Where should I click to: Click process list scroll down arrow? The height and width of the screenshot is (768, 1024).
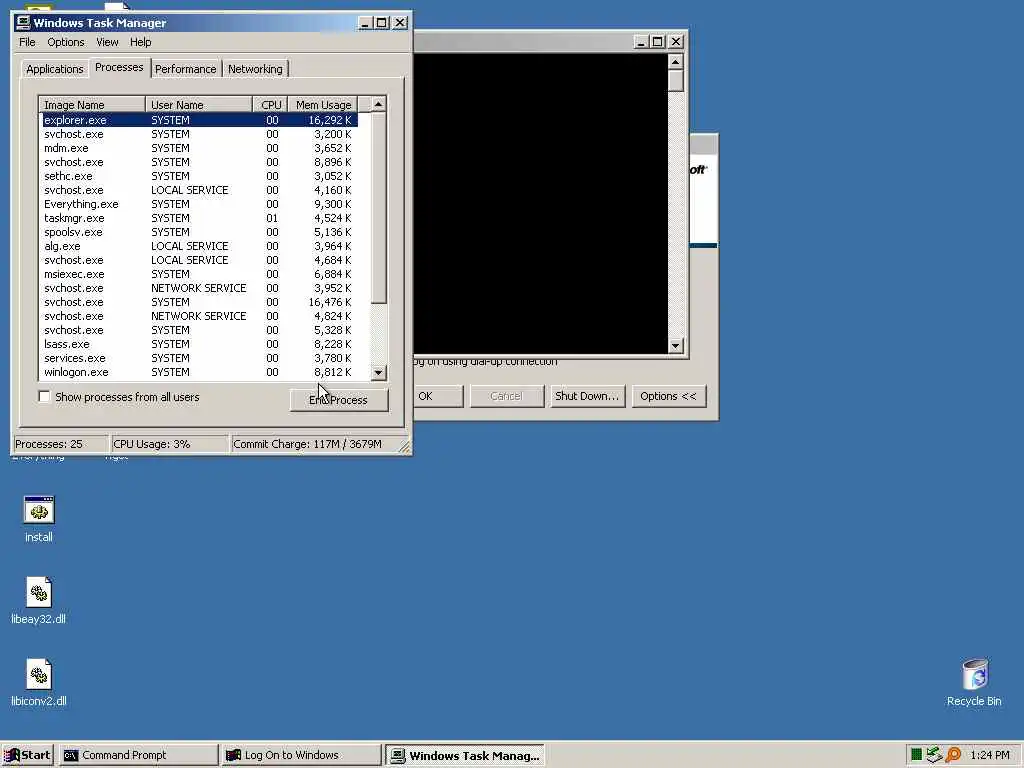379,373
